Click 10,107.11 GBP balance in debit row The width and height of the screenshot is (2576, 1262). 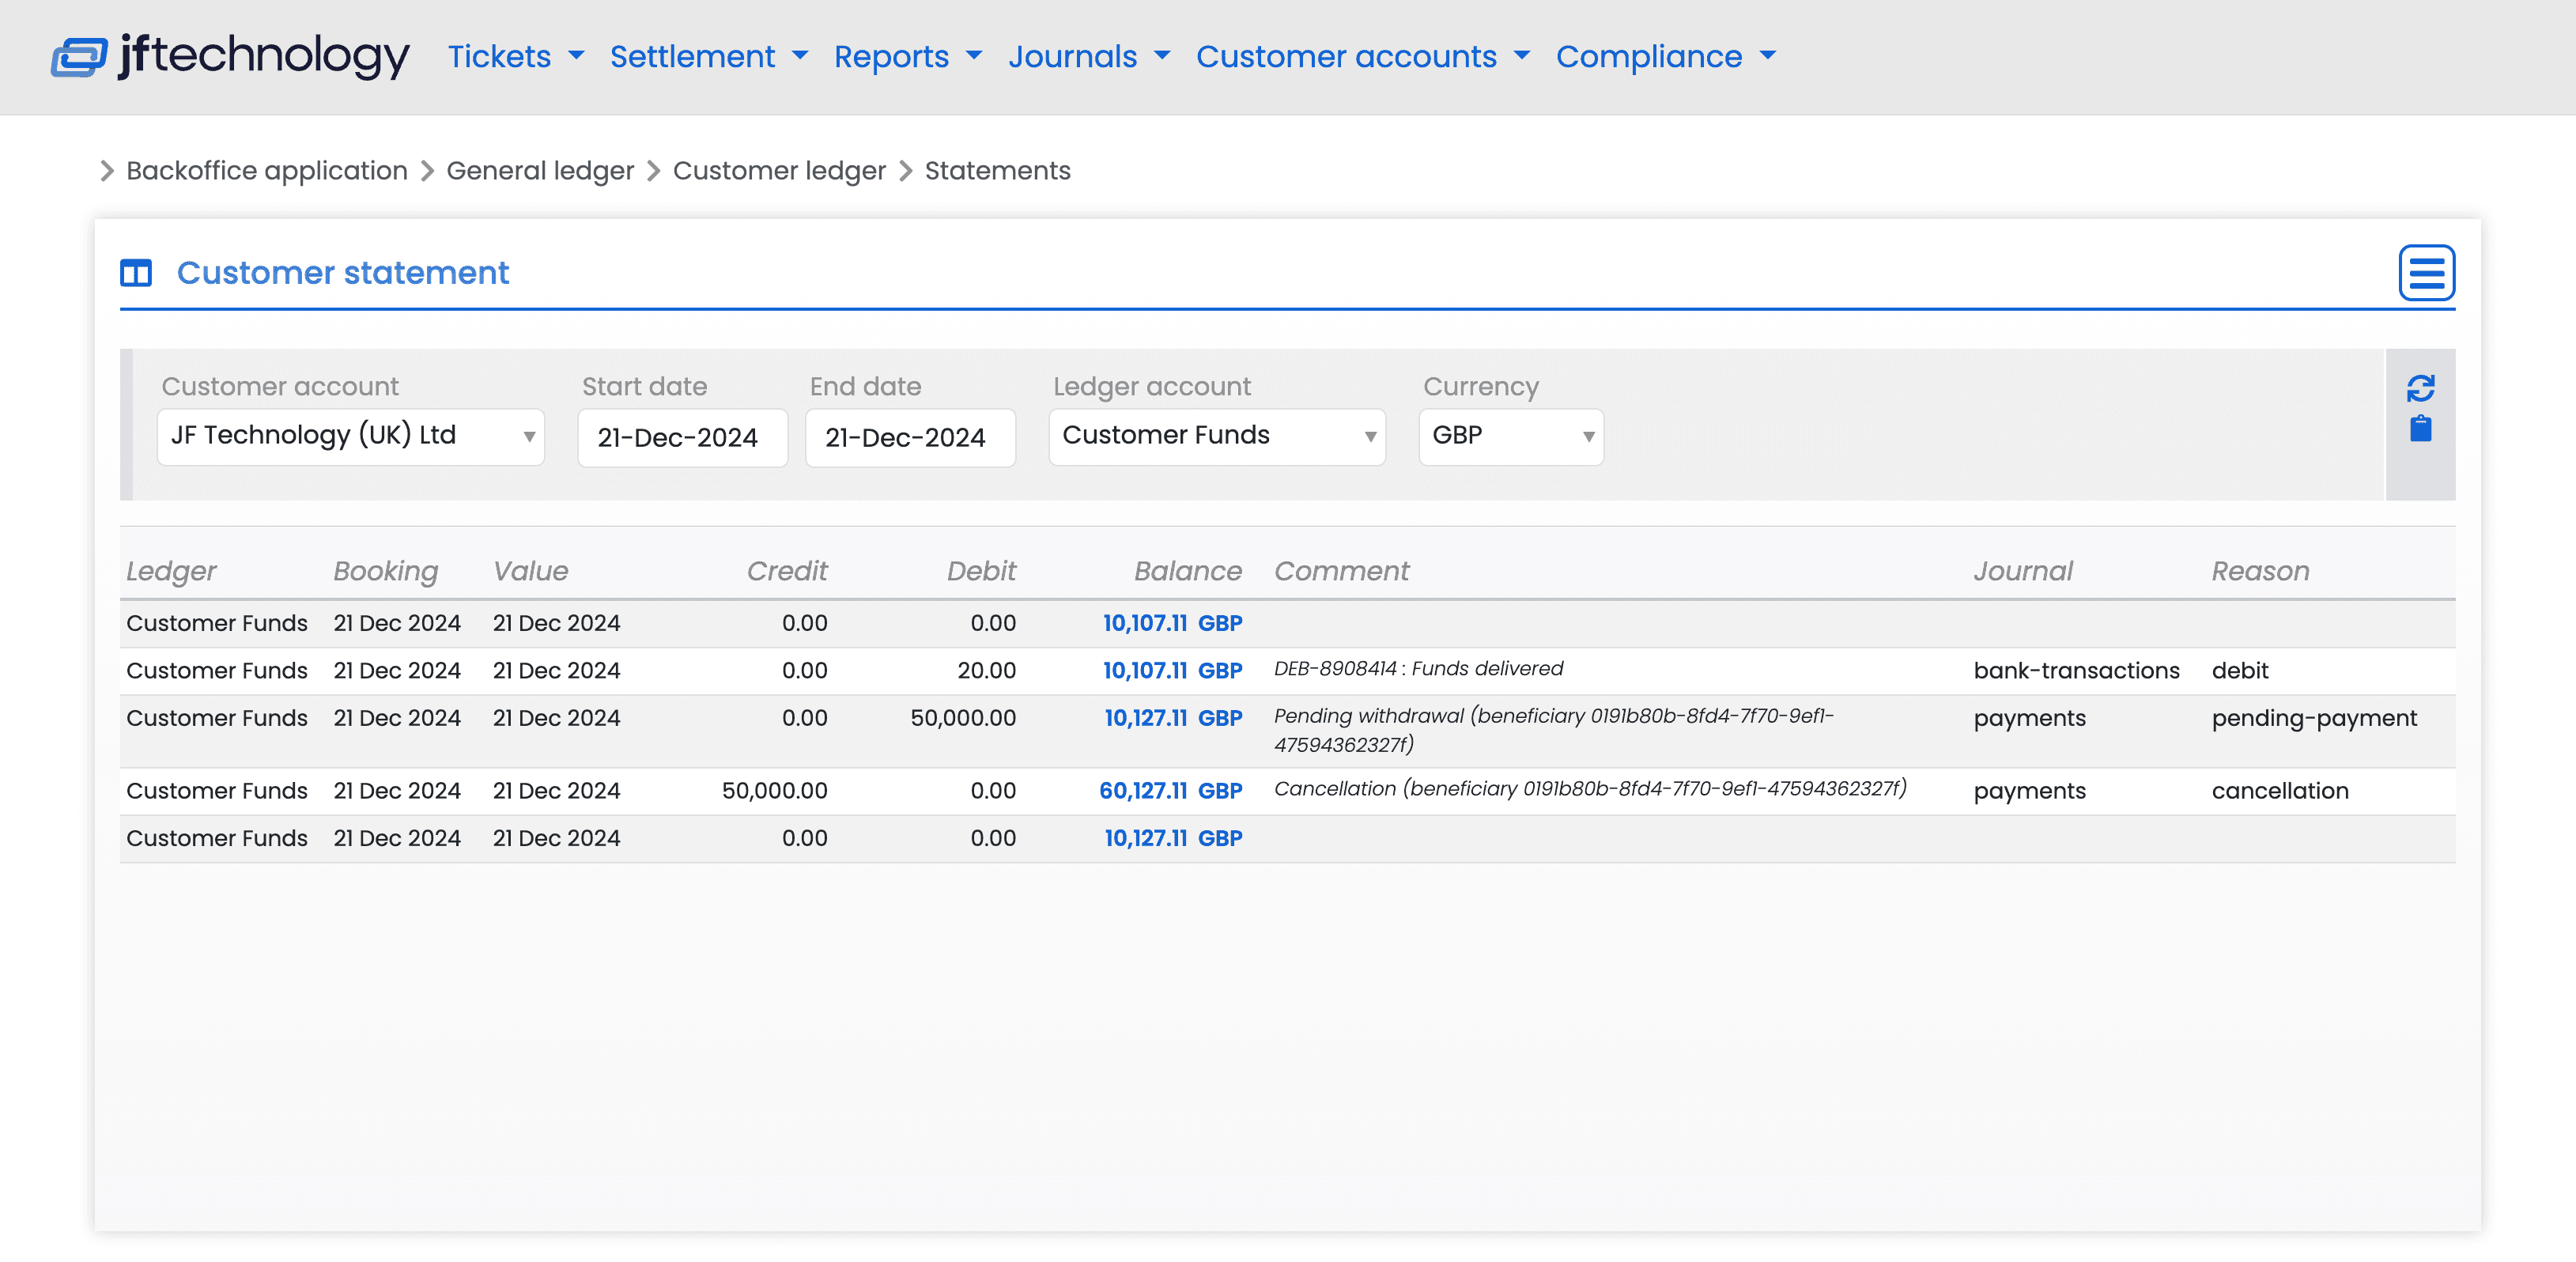pos(1172,670)
